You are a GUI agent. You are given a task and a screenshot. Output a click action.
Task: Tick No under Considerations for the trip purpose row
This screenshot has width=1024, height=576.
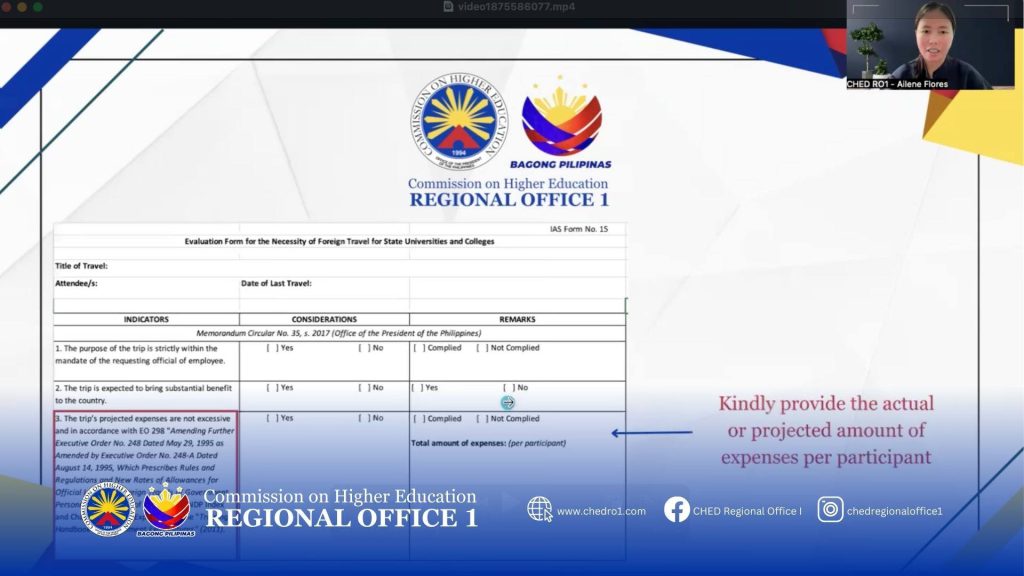(364, 348)
